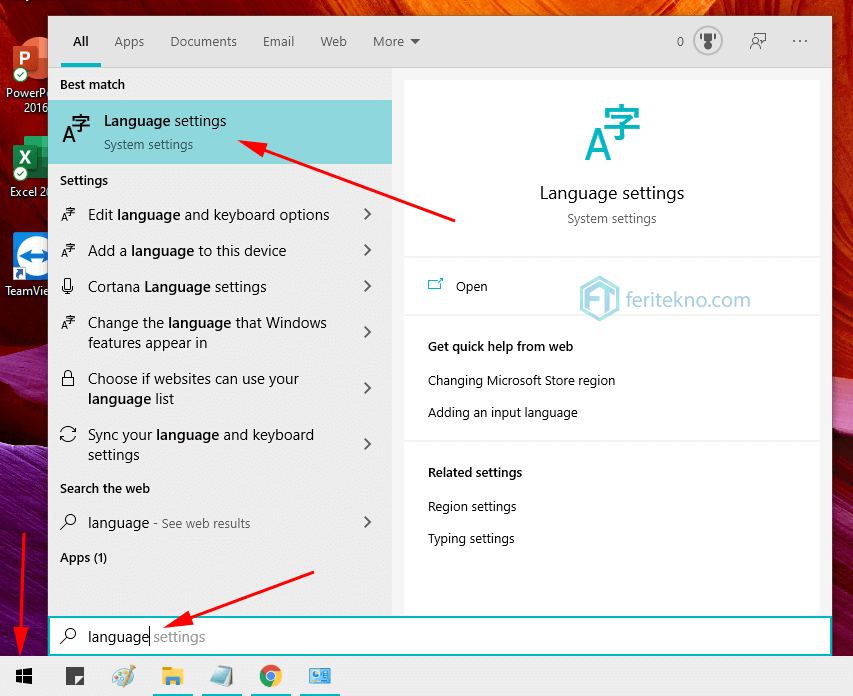Image resolution: width=853 pixels, height=696 pixels.
Task: Open the feedback person icon
Action: pos(758,41)
